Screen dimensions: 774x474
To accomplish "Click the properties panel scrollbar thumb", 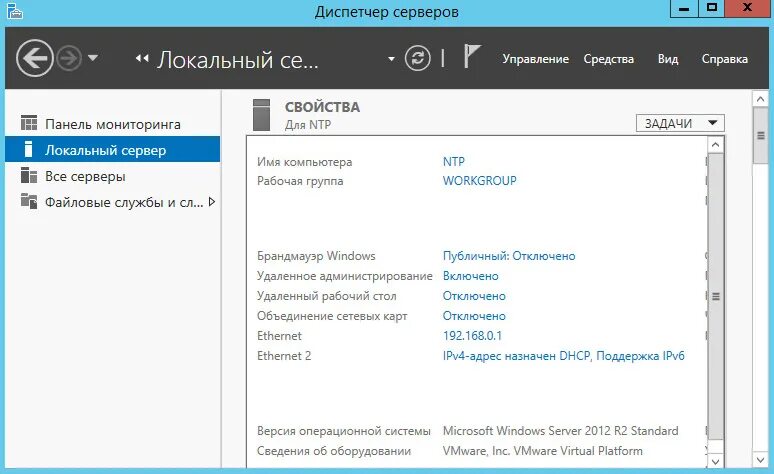I will 715,296.
